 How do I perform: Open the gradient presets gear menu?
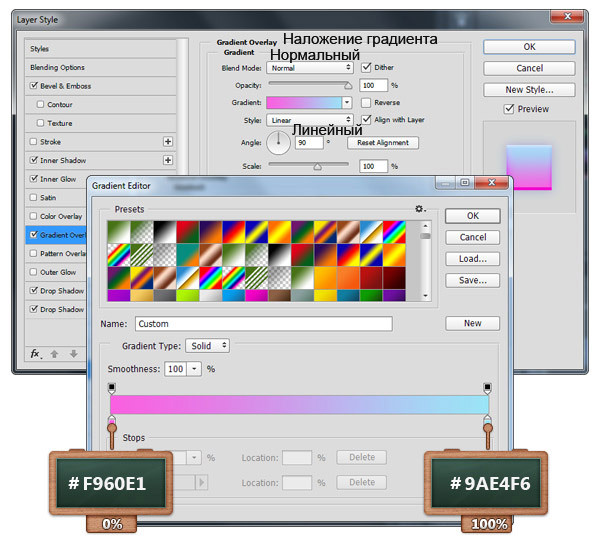click(420, 209)
